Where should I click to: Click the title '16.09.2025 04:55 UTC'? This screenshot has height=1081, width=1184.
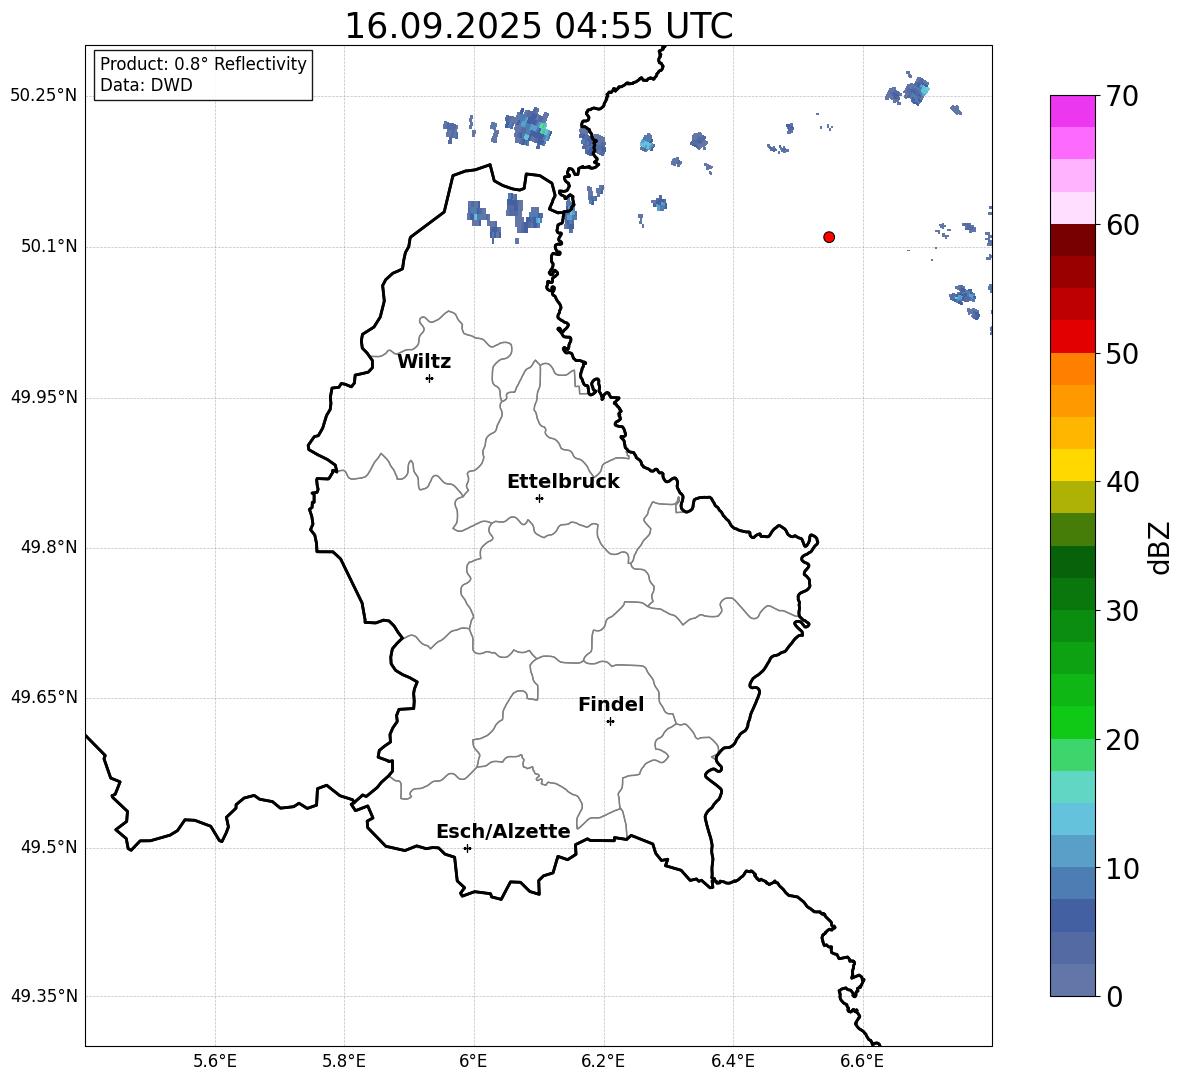(x=539, y=26)
